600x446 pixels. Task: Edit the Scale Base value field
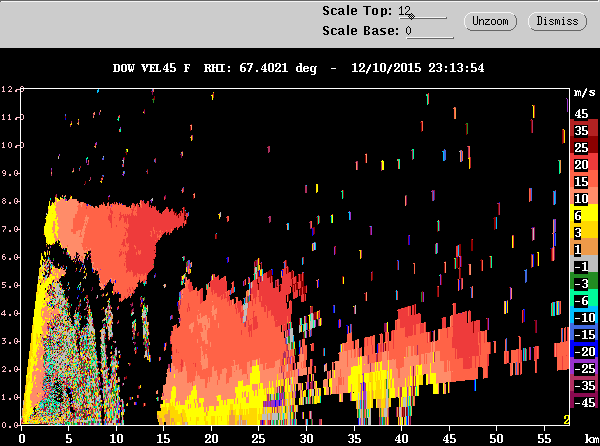[429, 31]
